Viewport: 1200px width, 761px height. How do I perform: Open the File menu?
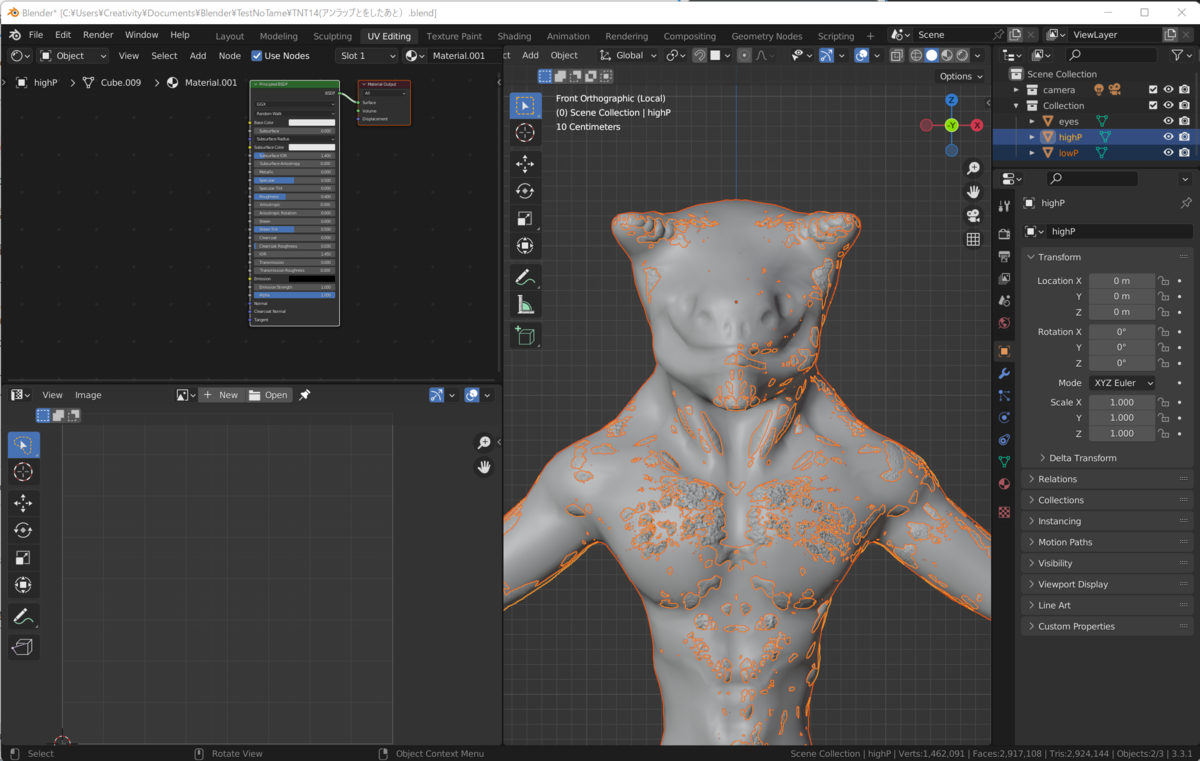36,34
